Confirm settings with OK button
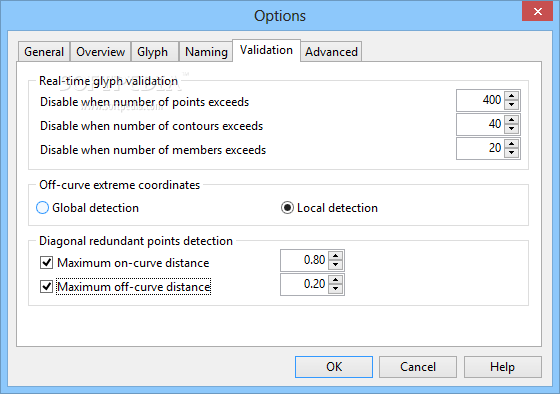 click(x=334, y=367)
